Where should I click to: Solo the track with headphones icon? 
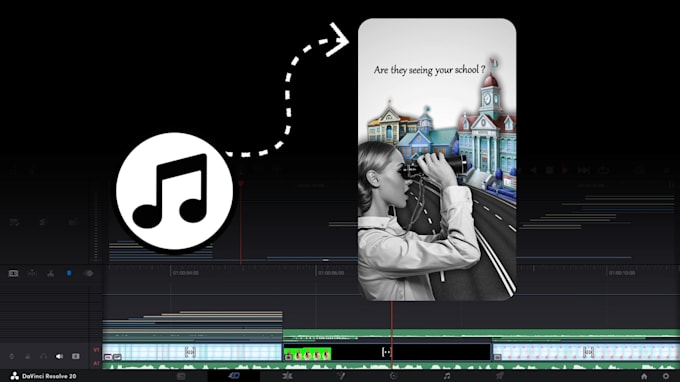click(43, 356)
